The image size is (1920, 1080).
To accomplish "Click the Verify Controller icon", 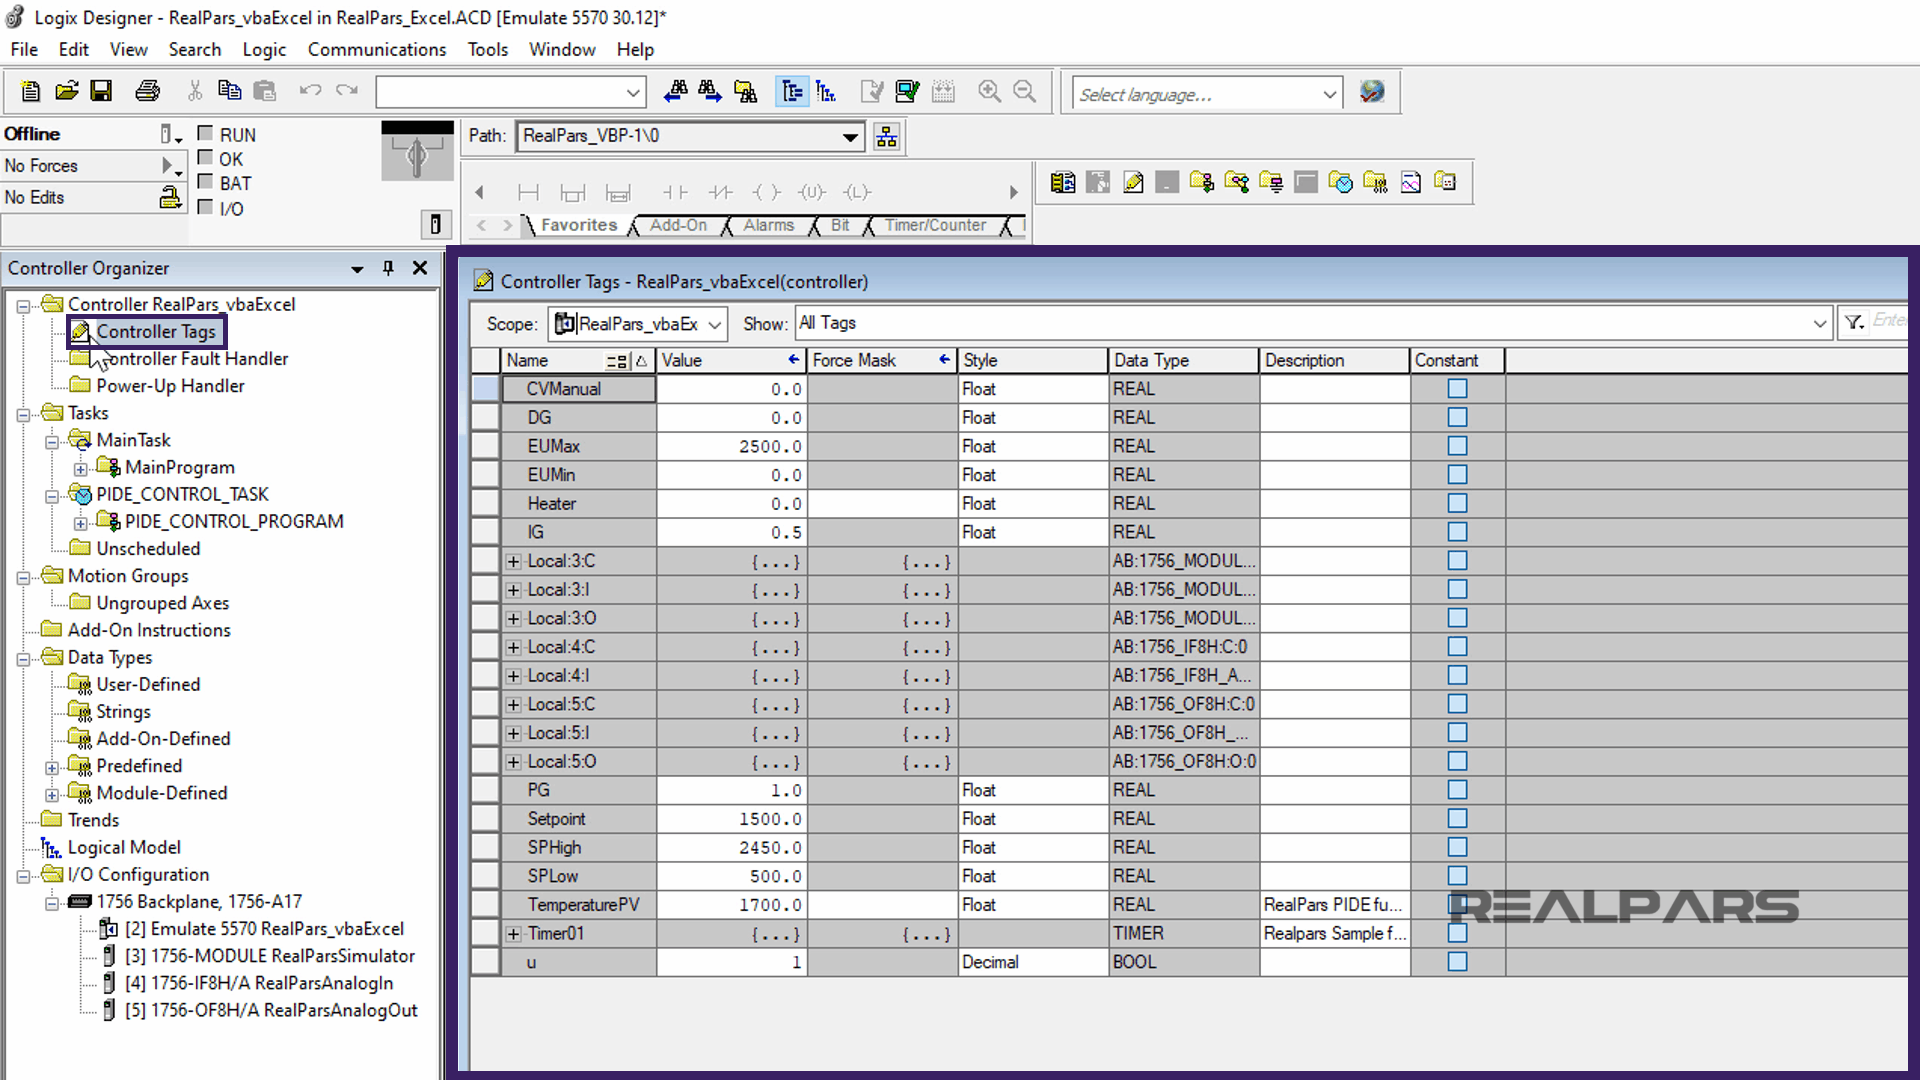I will coord(908,92).
